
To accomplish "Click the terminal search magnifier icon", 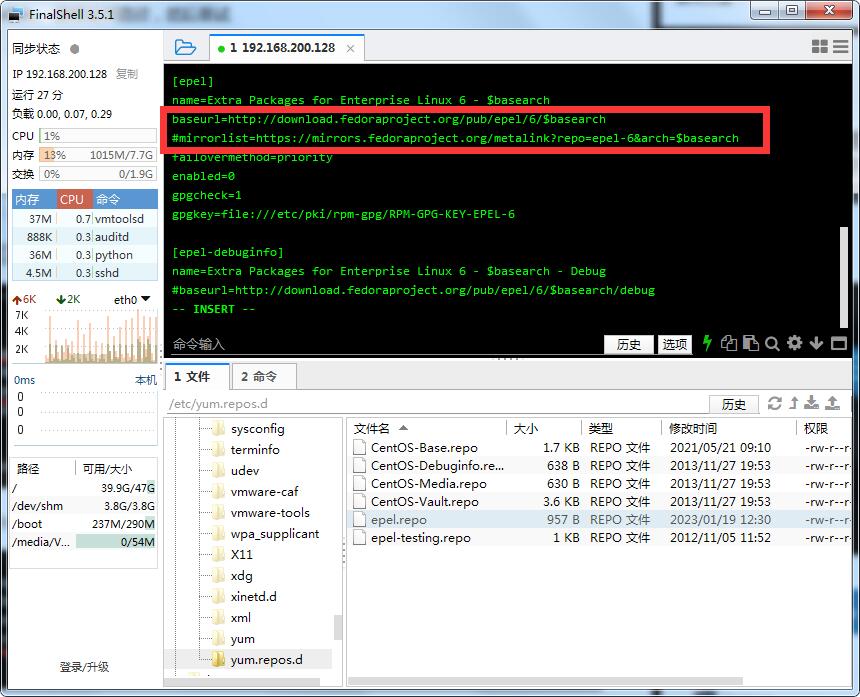I will click(772, 344).
